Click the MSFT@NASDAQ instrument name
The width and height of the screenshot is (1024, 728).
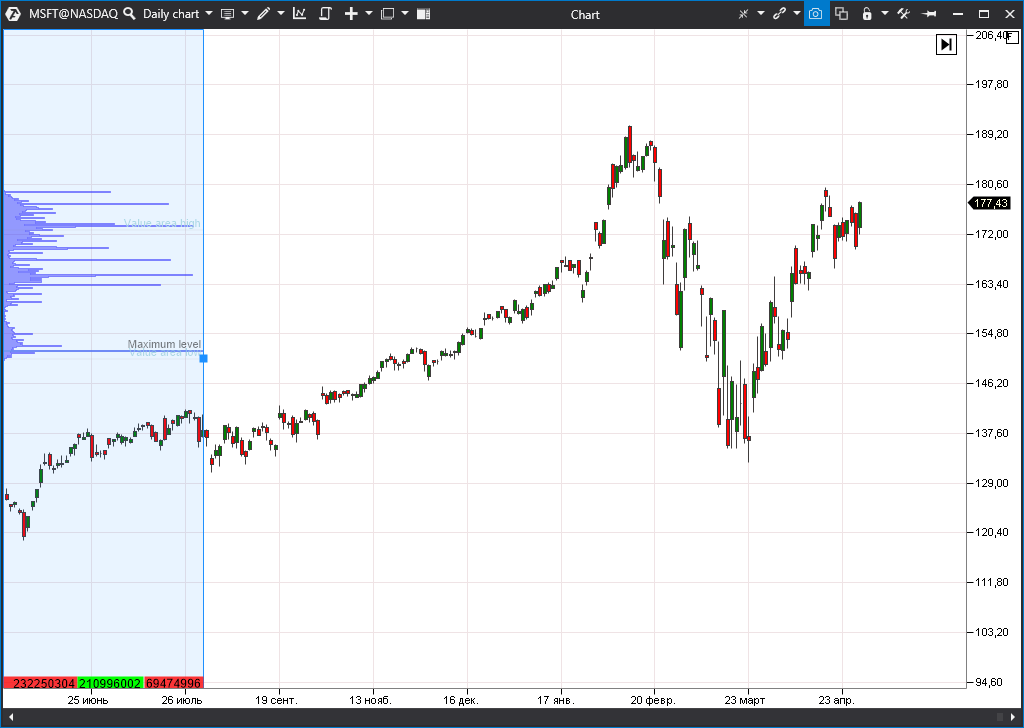(x=73, y=14)
